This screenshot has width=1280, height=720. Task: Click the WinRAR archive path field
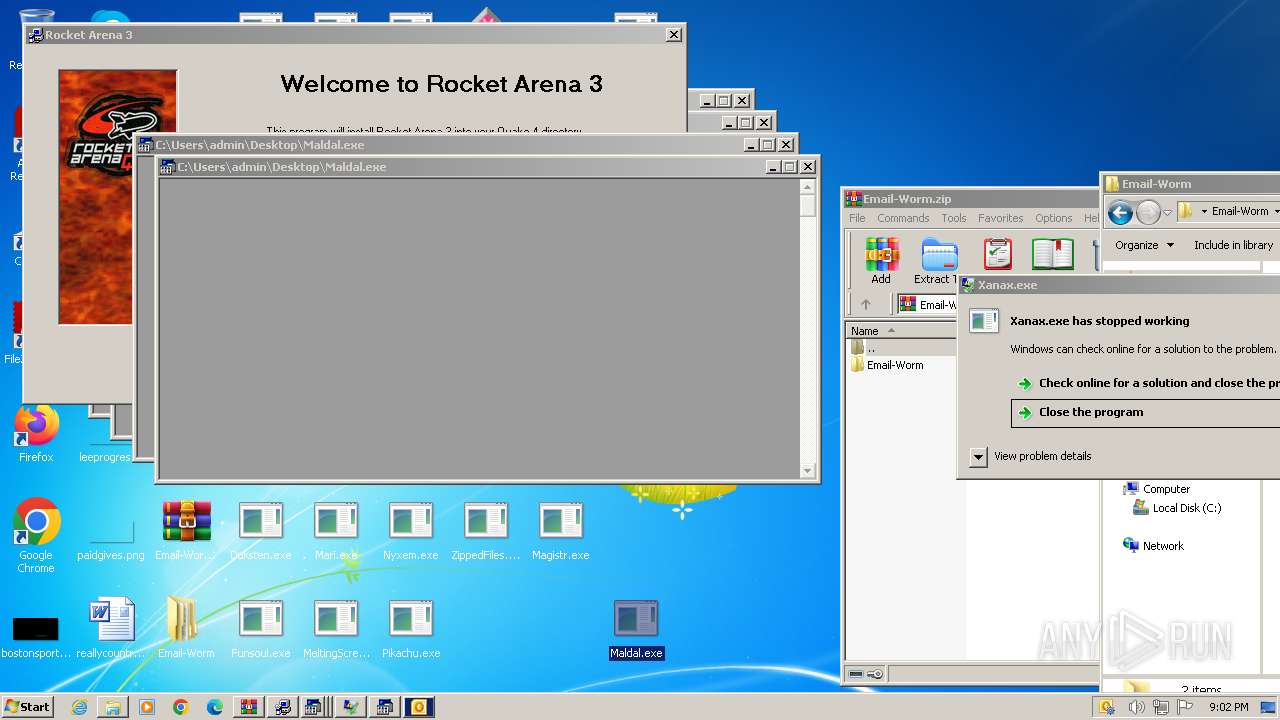pyautogui.click(x=927, y=305)
